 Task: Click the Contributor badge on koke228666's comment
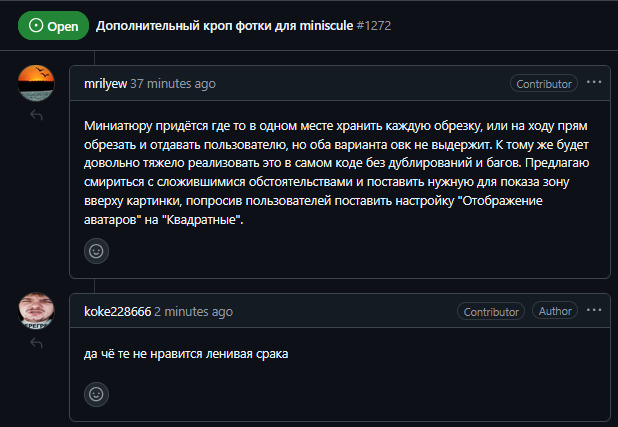tap(491, 312)
